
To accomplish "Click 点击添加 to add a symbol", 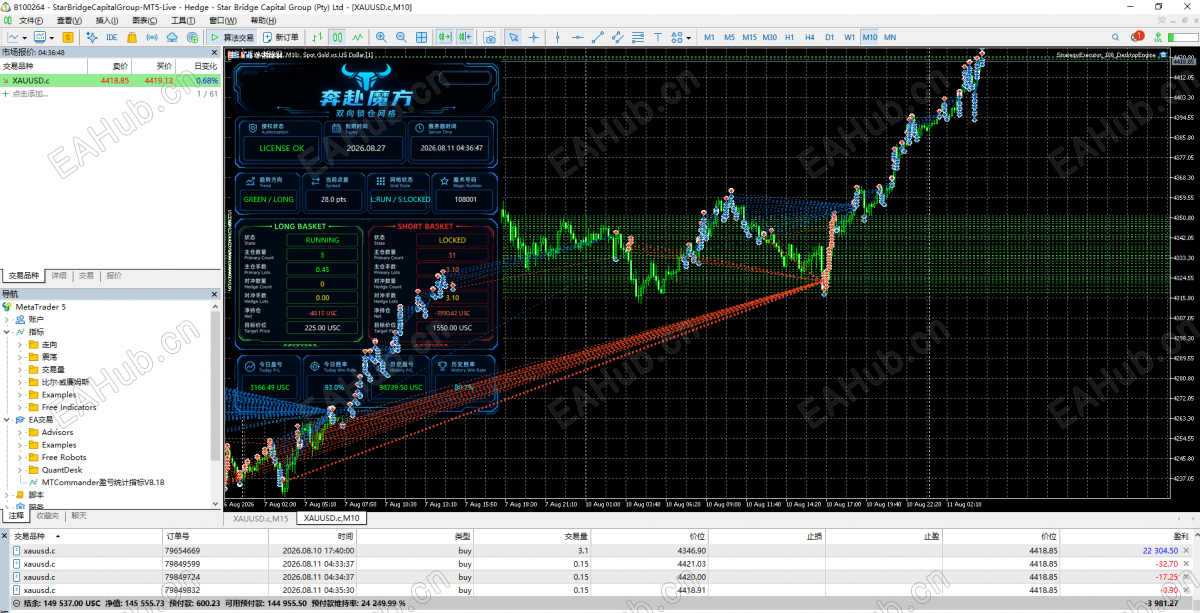I will (x=30, y=93).
